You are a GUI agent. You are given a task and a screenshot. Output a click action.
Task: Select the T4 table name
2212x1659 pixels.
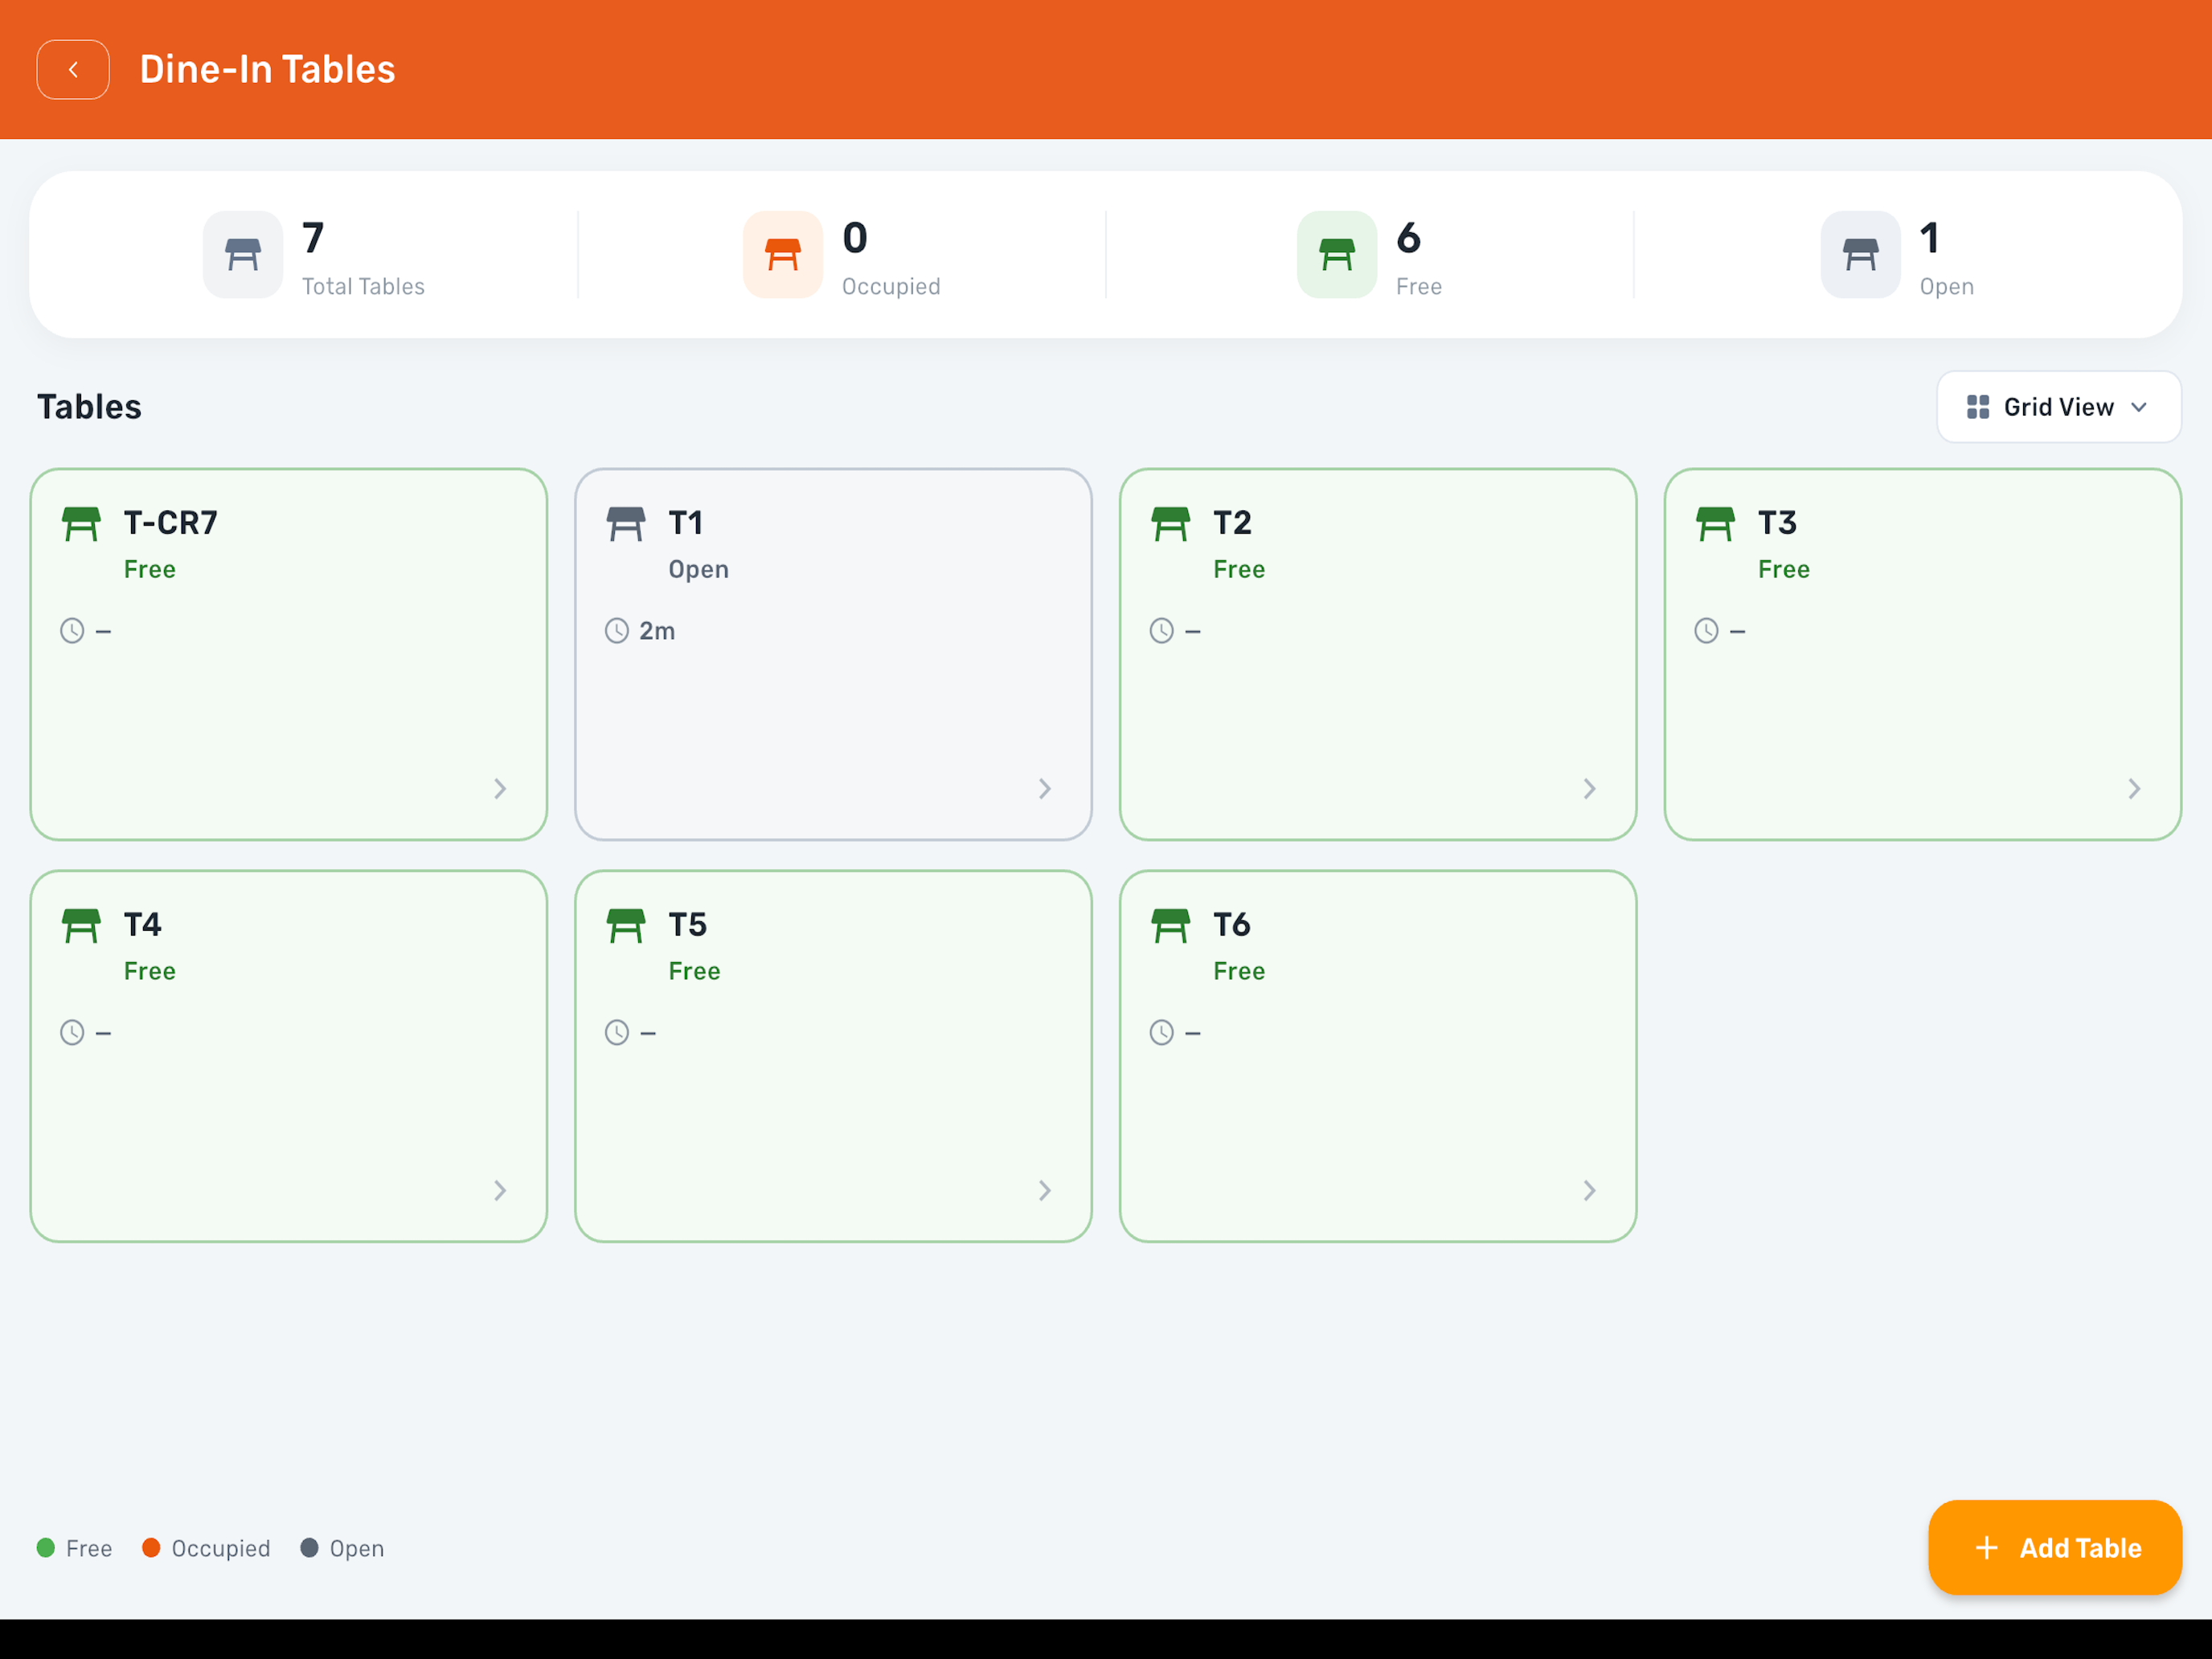(143, 925)
